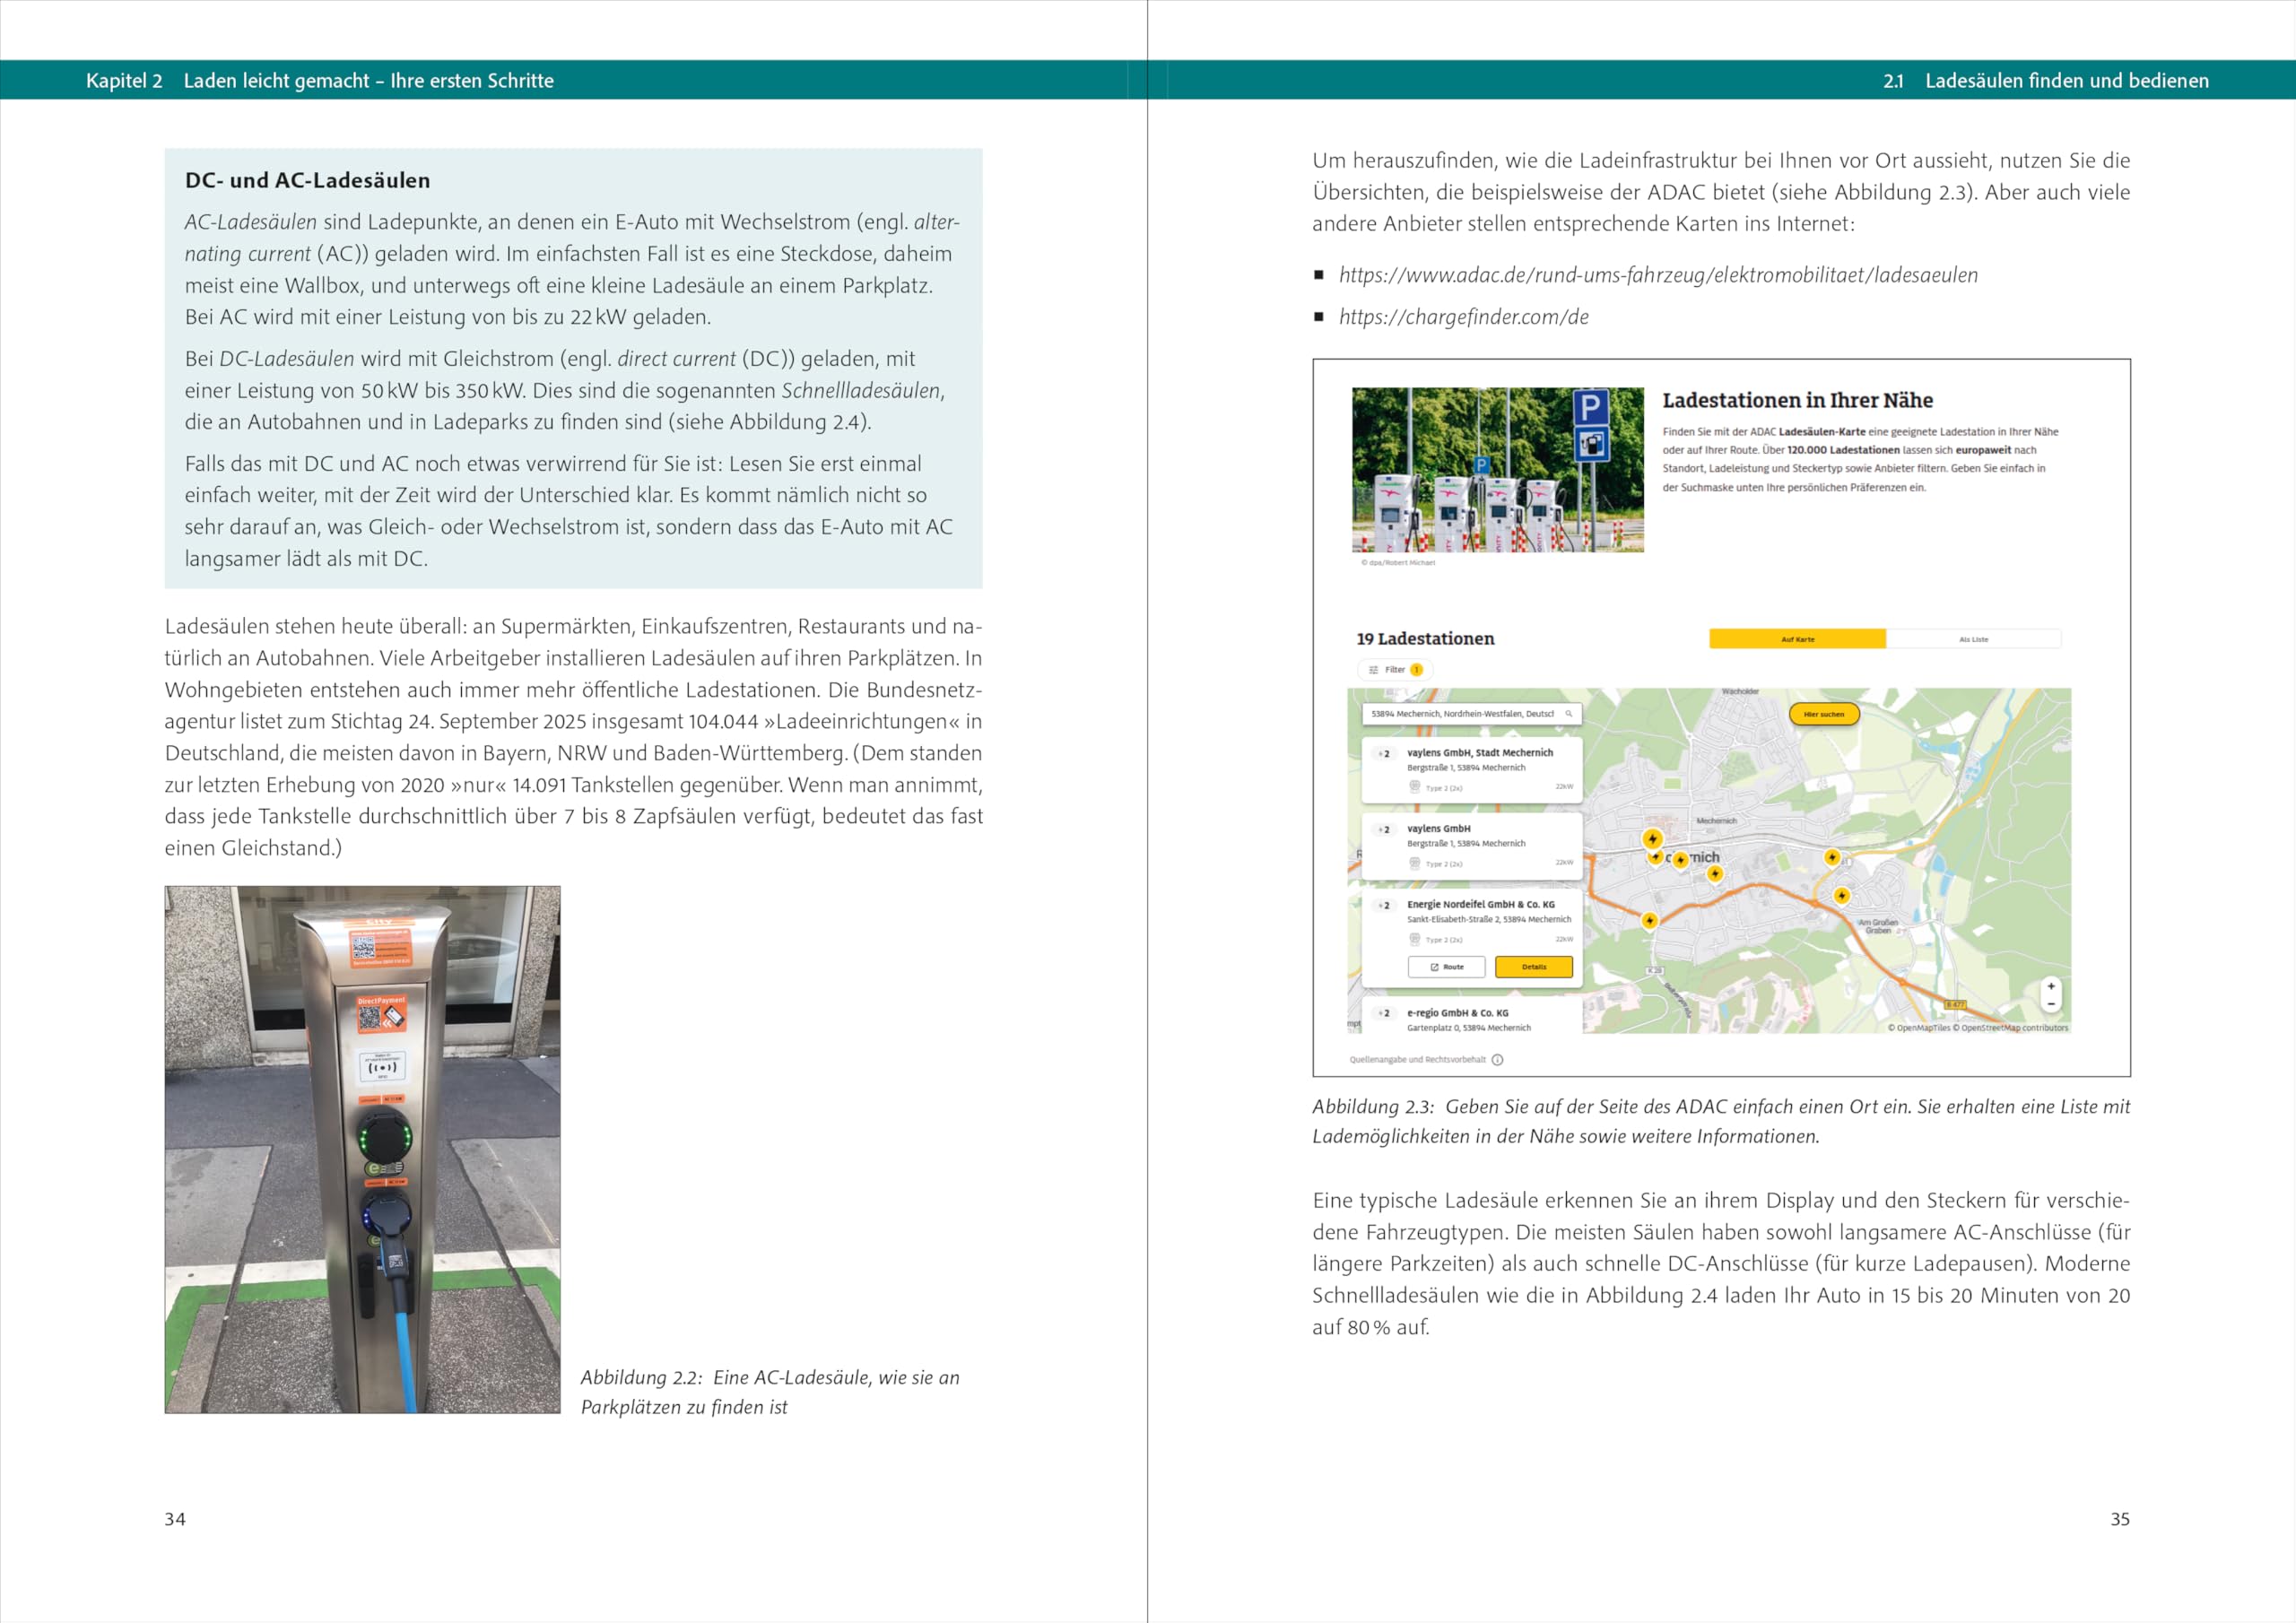Click page number 34
The height and width of the screenshot is (1623, 2296).
[x=175, y=1519]
